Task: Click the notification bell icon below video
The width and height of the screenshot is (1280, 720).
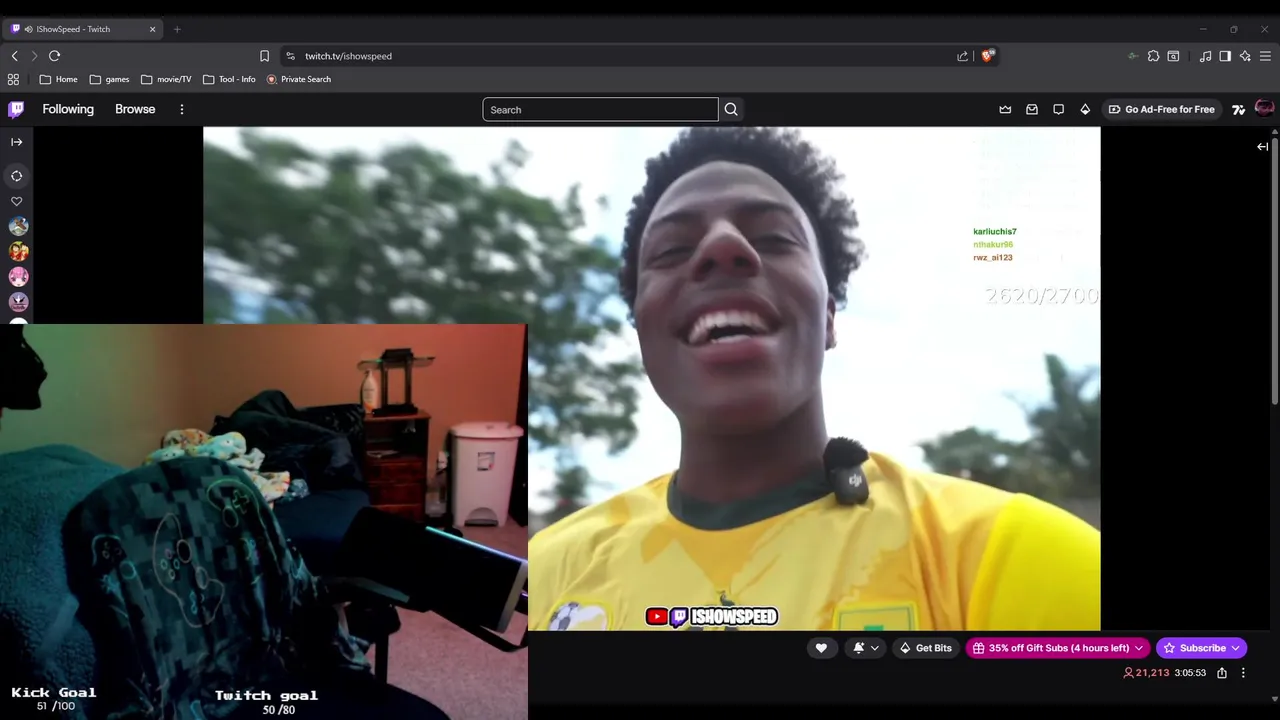Action: point(858,648)
